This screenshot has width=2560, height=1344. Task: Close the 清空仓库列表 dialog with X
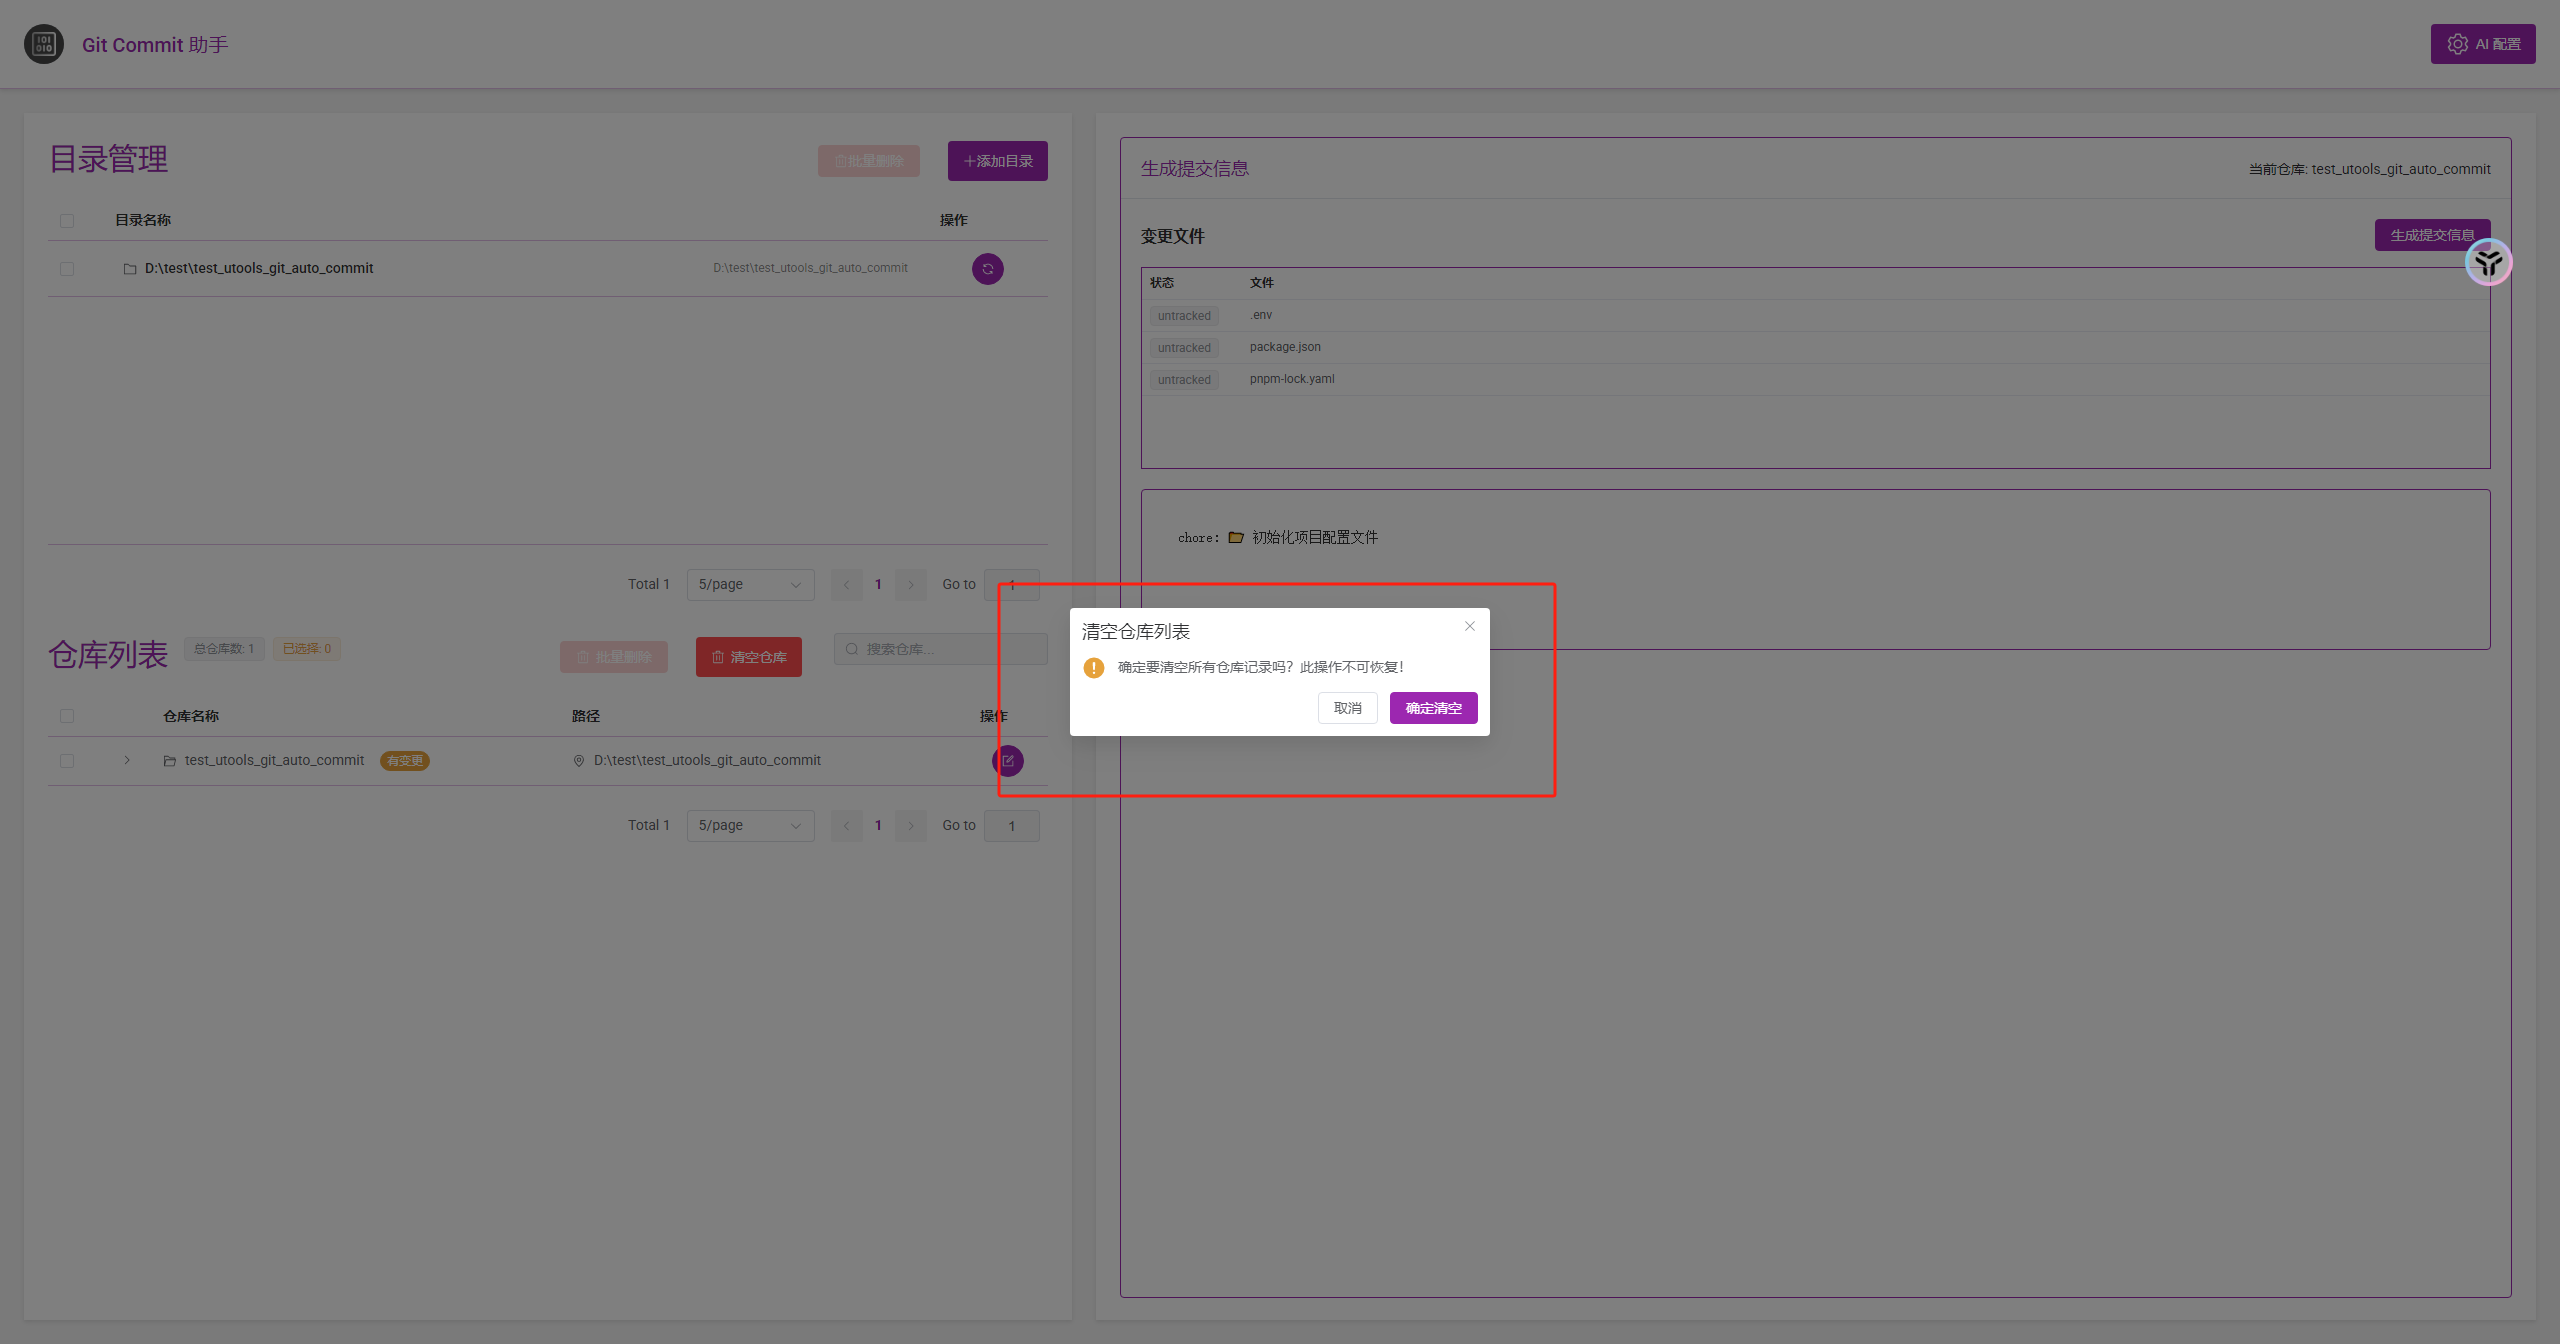1470,626
